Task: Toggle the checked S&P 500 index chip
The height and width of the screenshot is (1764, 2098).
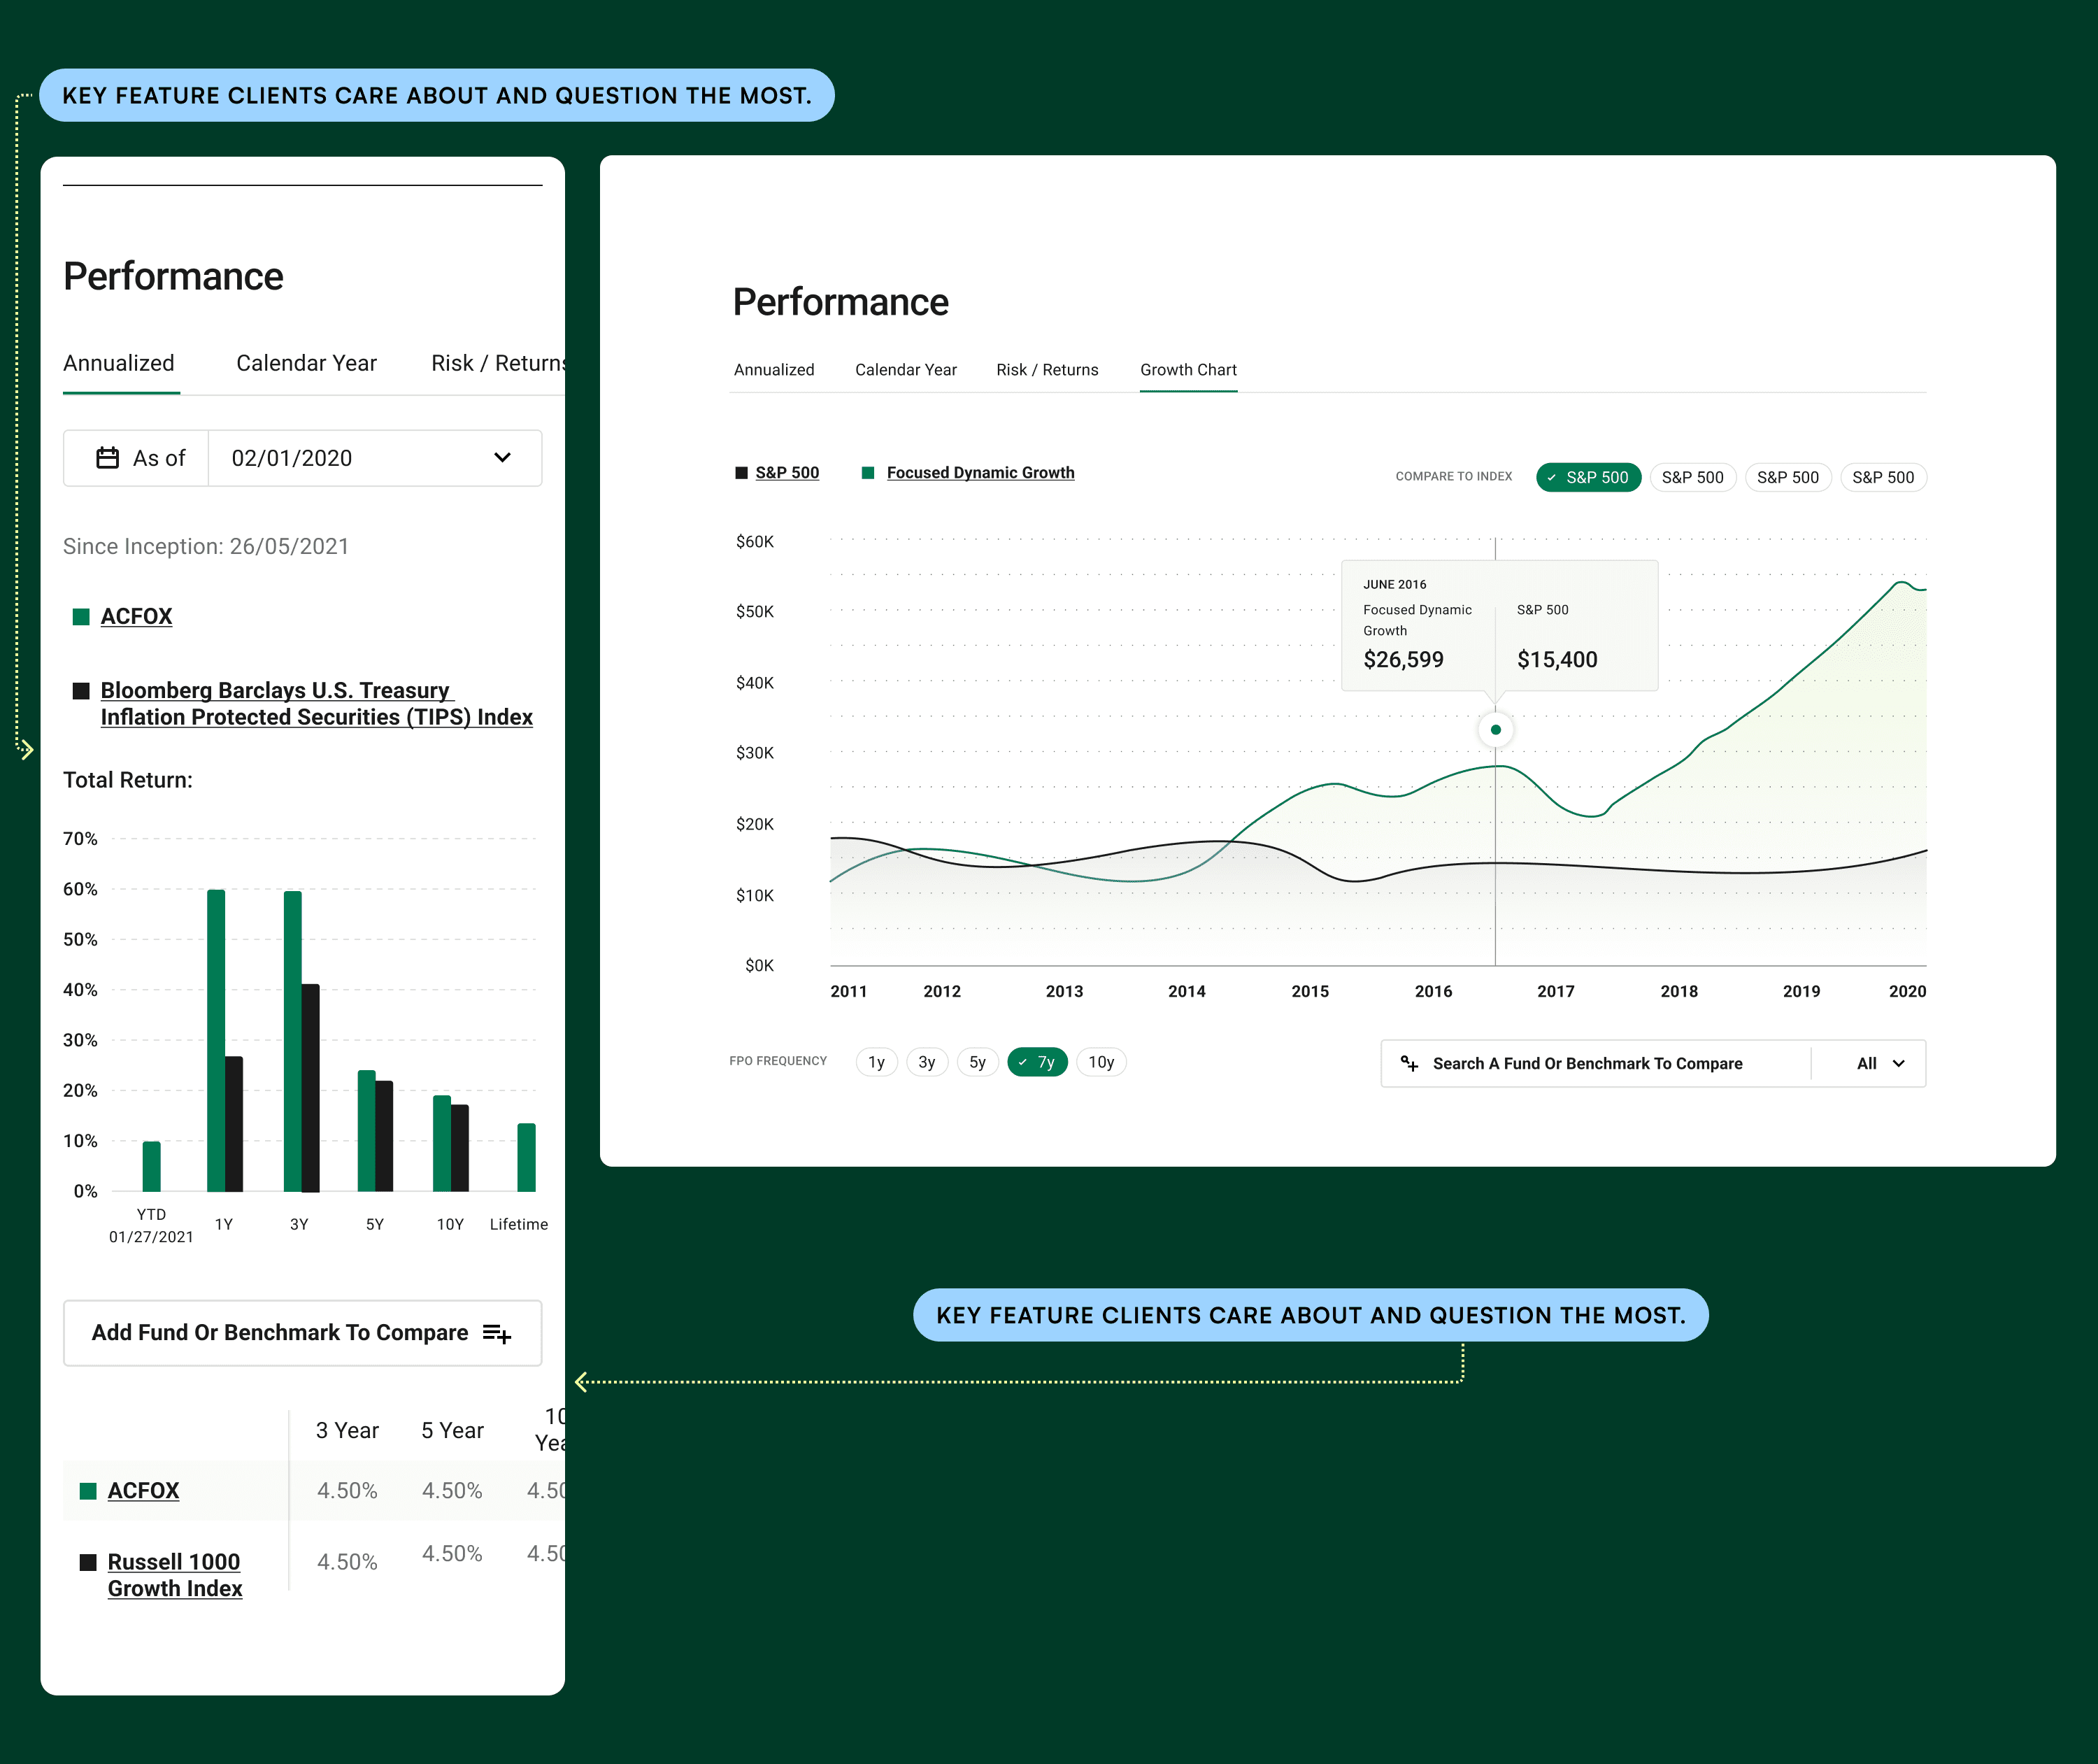Action: 1588,478
